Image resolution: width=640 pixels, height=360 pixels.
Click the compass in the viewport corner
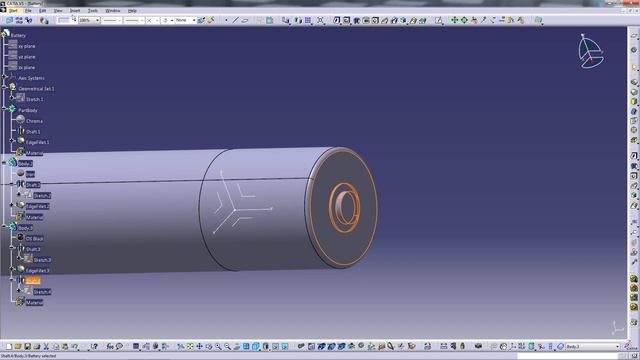tap(591, 51)
